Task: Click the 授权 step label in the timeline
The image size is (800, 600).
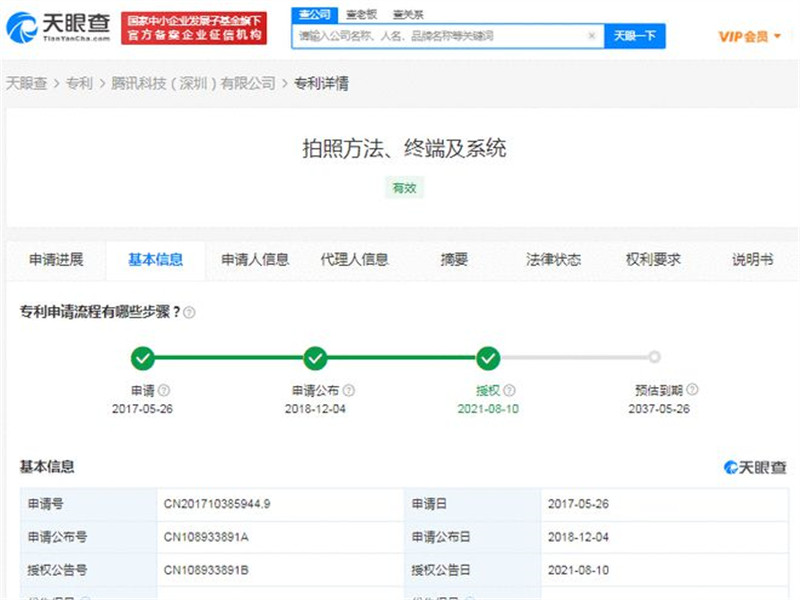Action: (488, 390)
